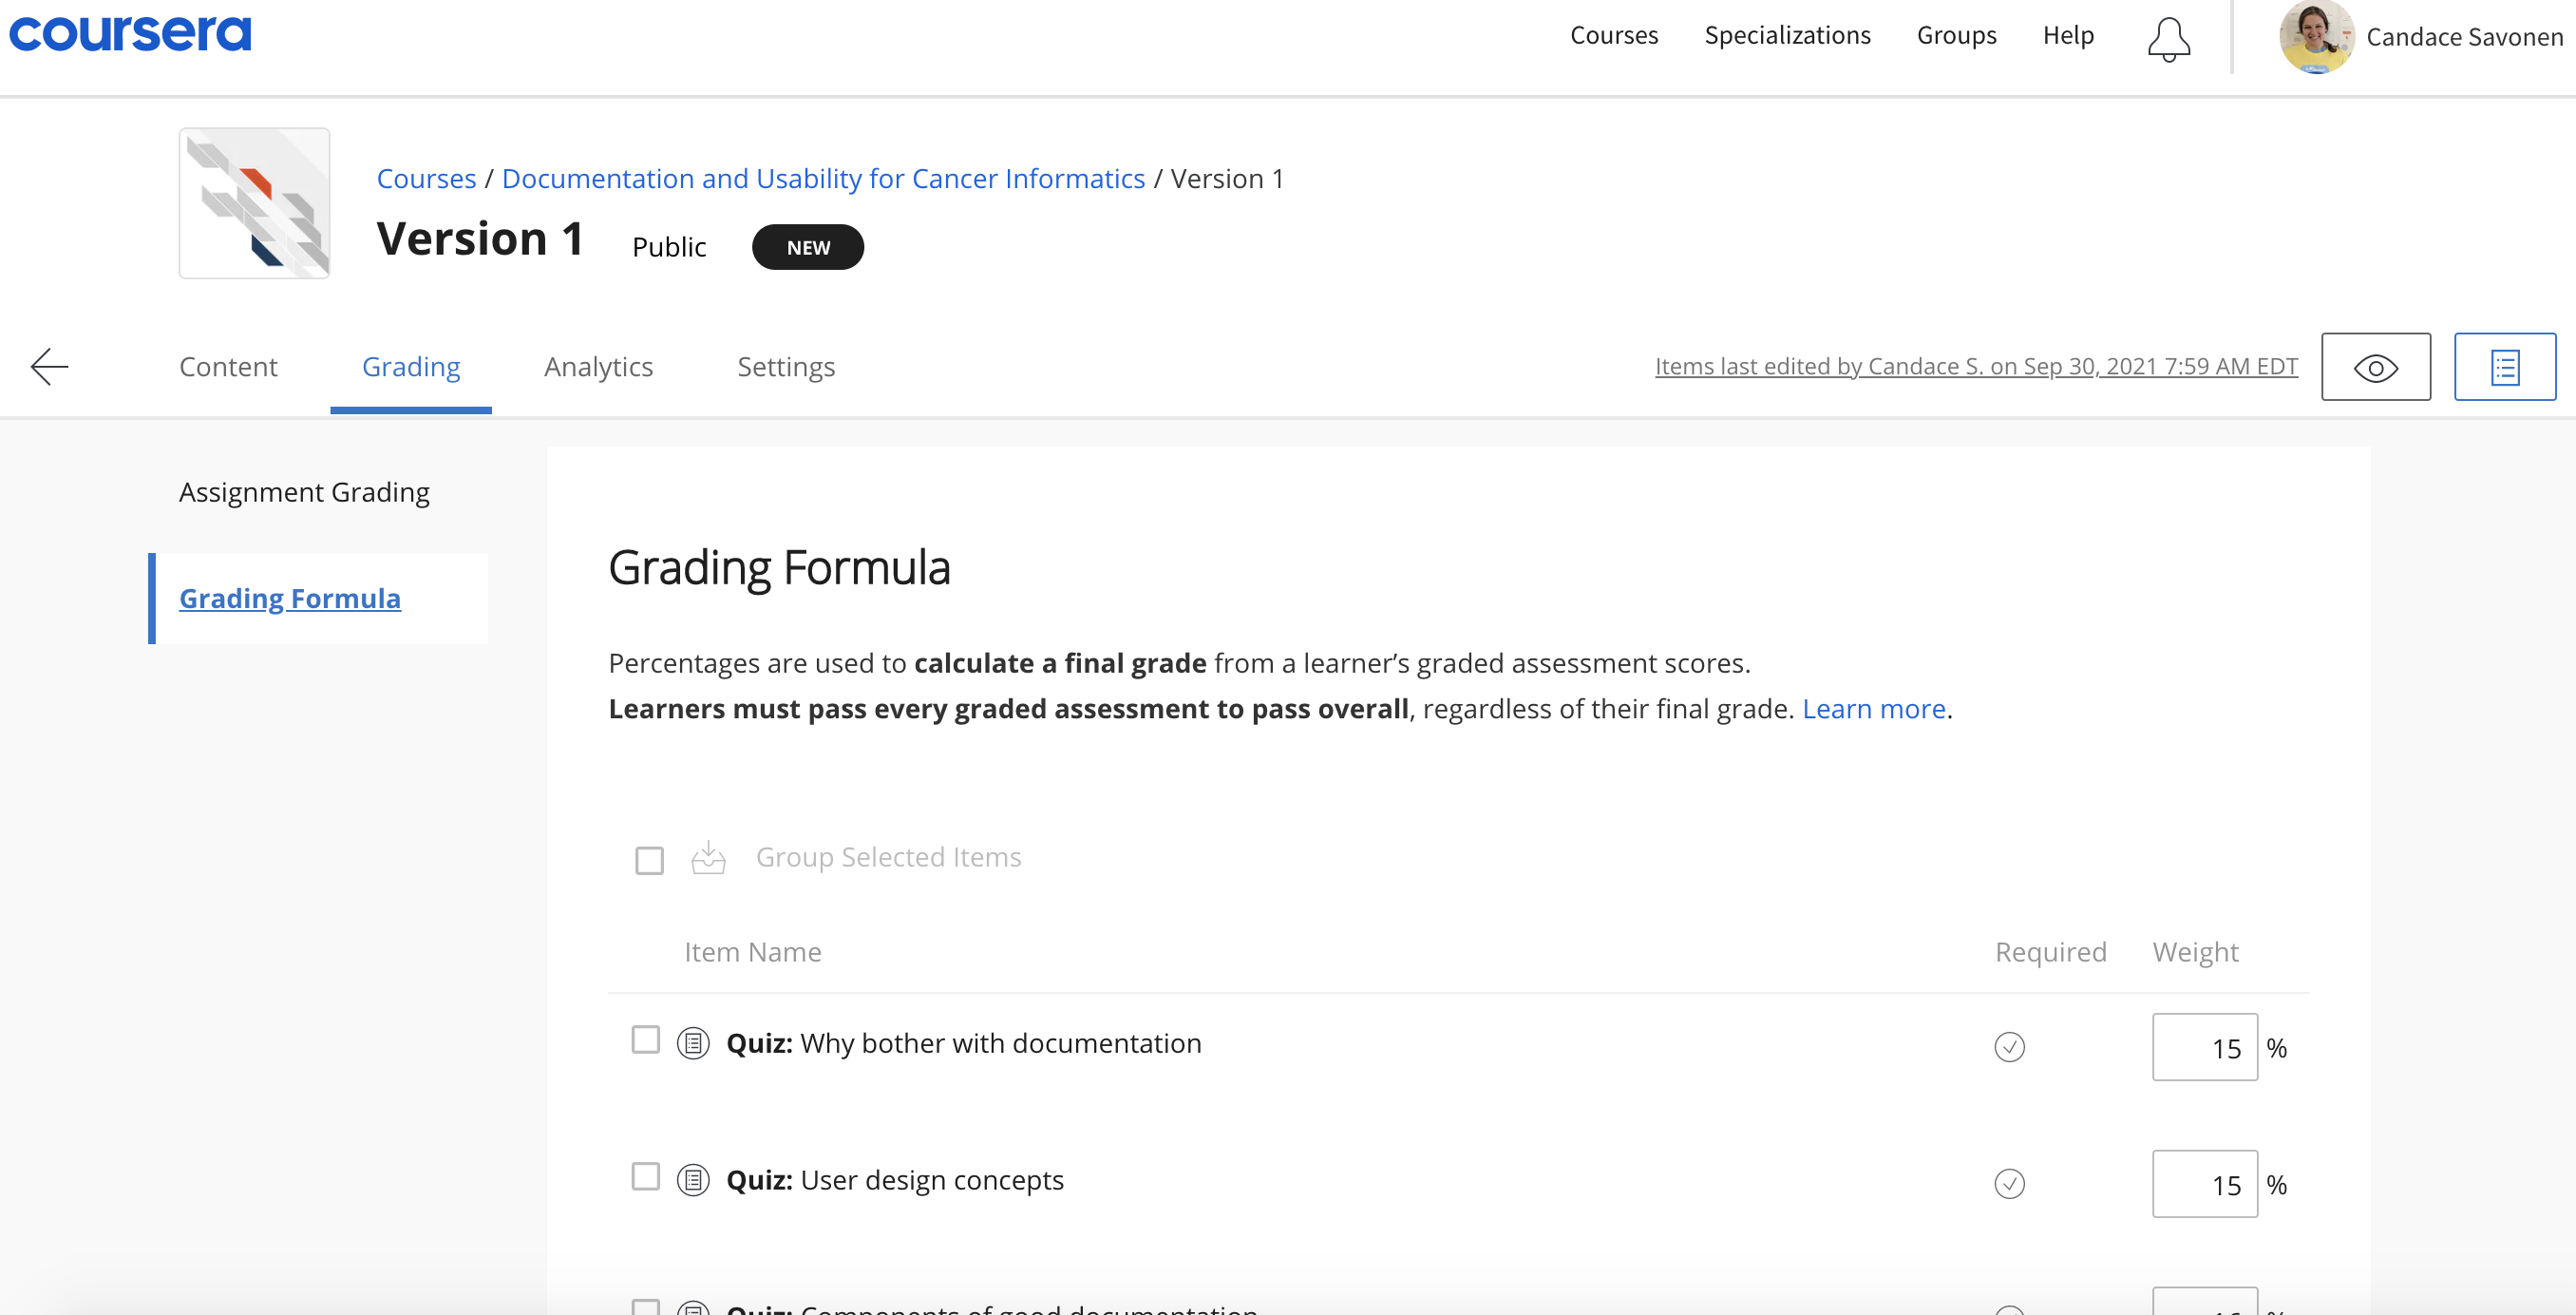Open the Analytics tab
Viewport: 2576px width, 1315px height.
click(598, 367)
